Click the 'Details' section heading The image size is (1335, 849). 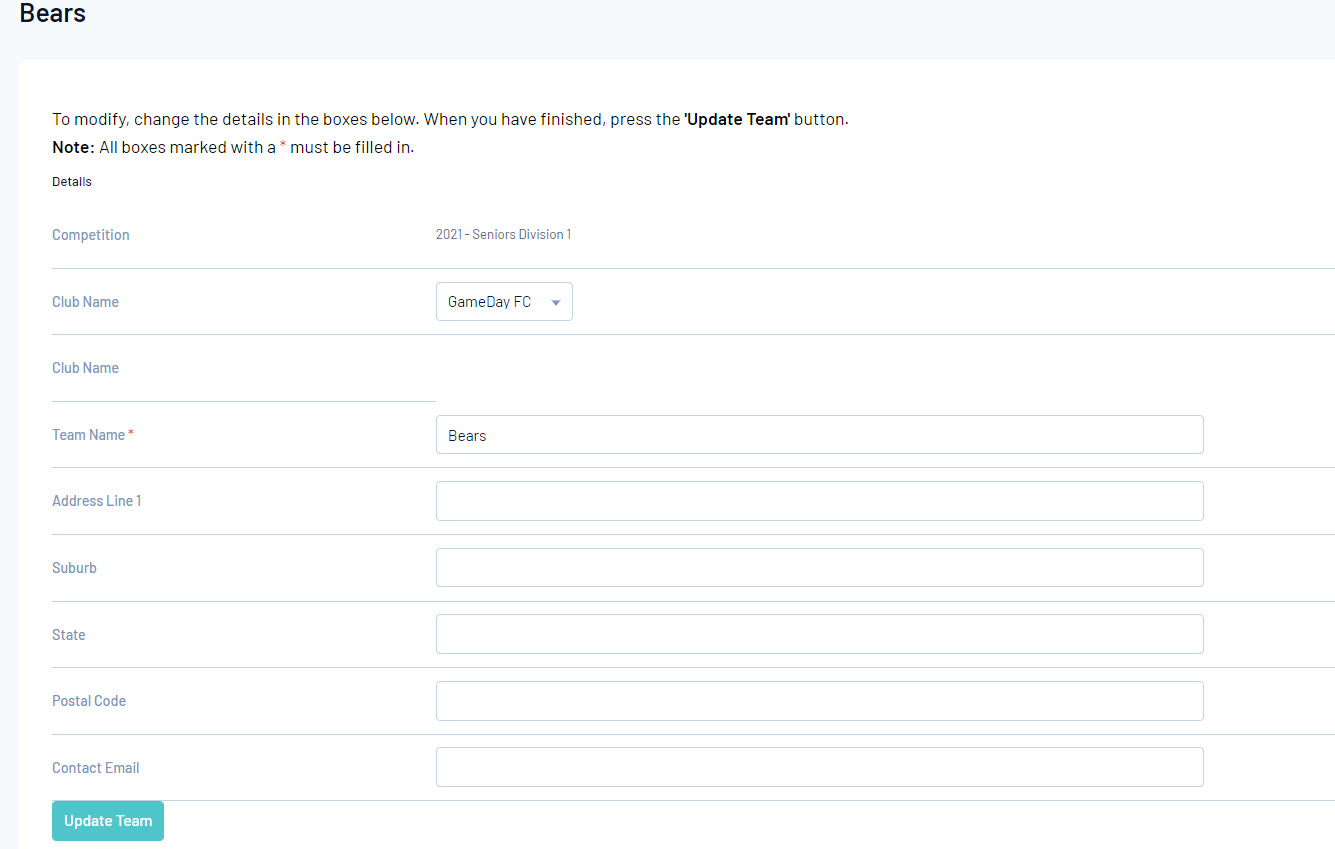72,182
